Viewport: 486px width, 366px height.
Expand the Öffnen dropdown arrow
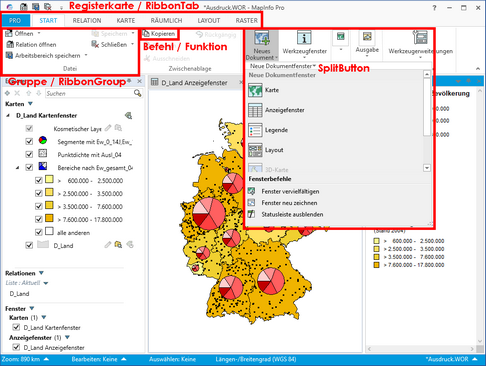coord(39,33)
